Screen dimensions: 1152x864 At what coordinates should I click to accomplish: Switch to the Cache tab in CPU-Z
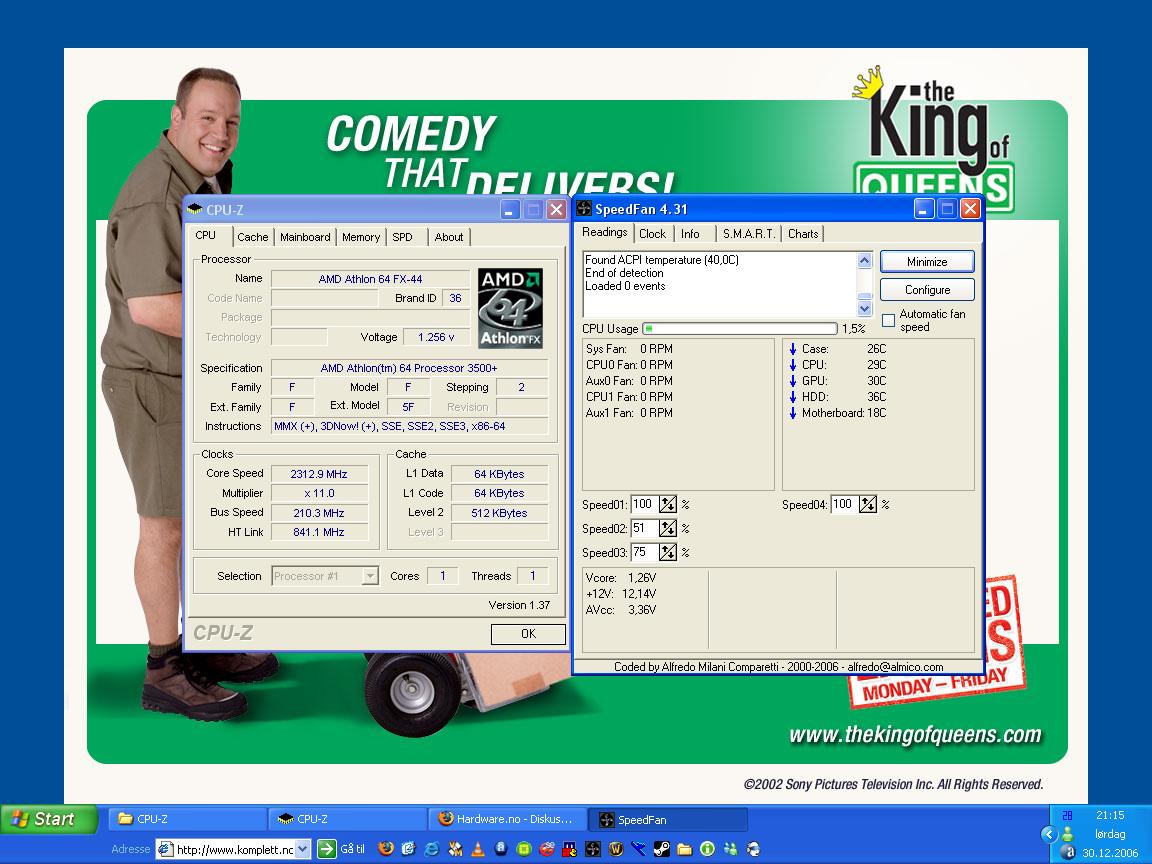[253, 237]
